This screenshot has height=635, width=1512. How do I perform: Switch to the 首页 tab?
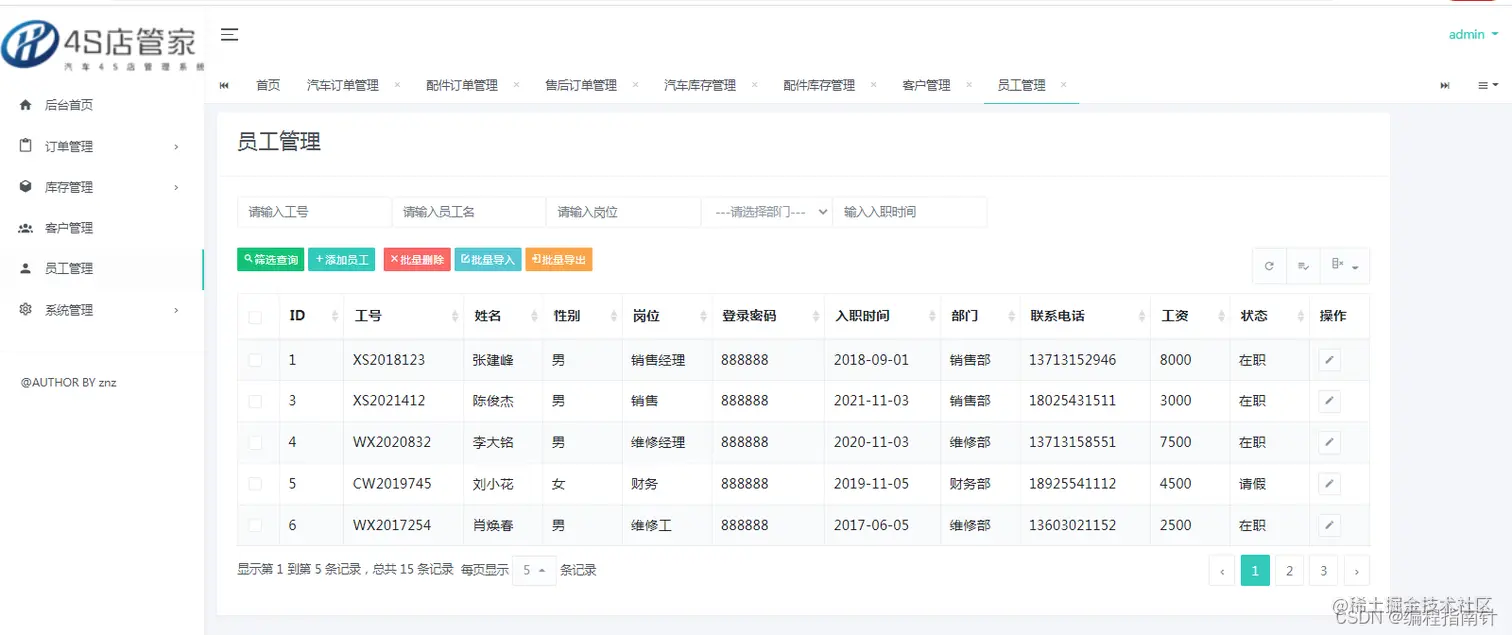pos(268,85)
